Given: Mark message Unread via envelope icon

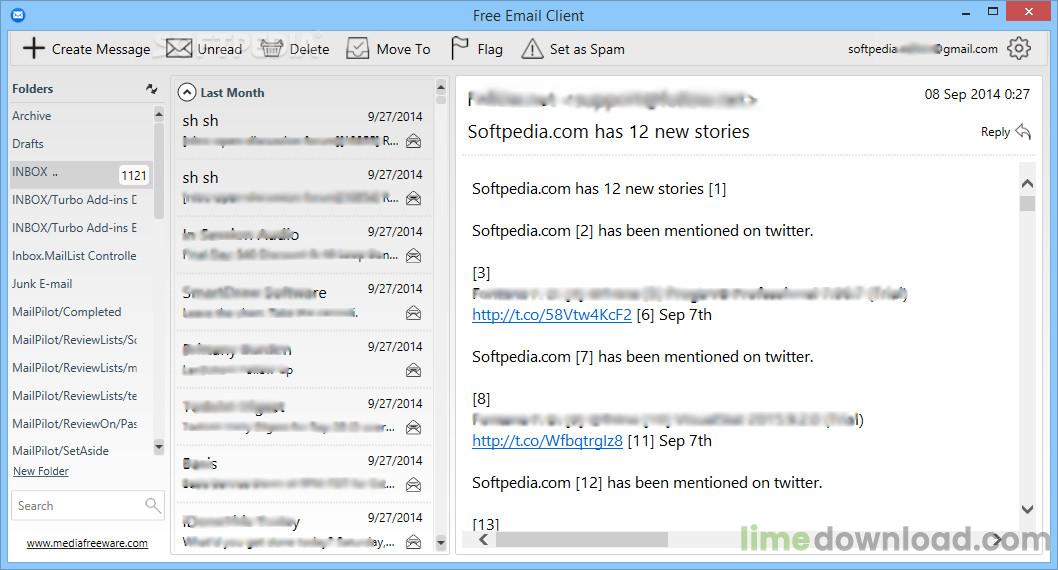Looking at the screenshot, I should [x=179, y=49].
